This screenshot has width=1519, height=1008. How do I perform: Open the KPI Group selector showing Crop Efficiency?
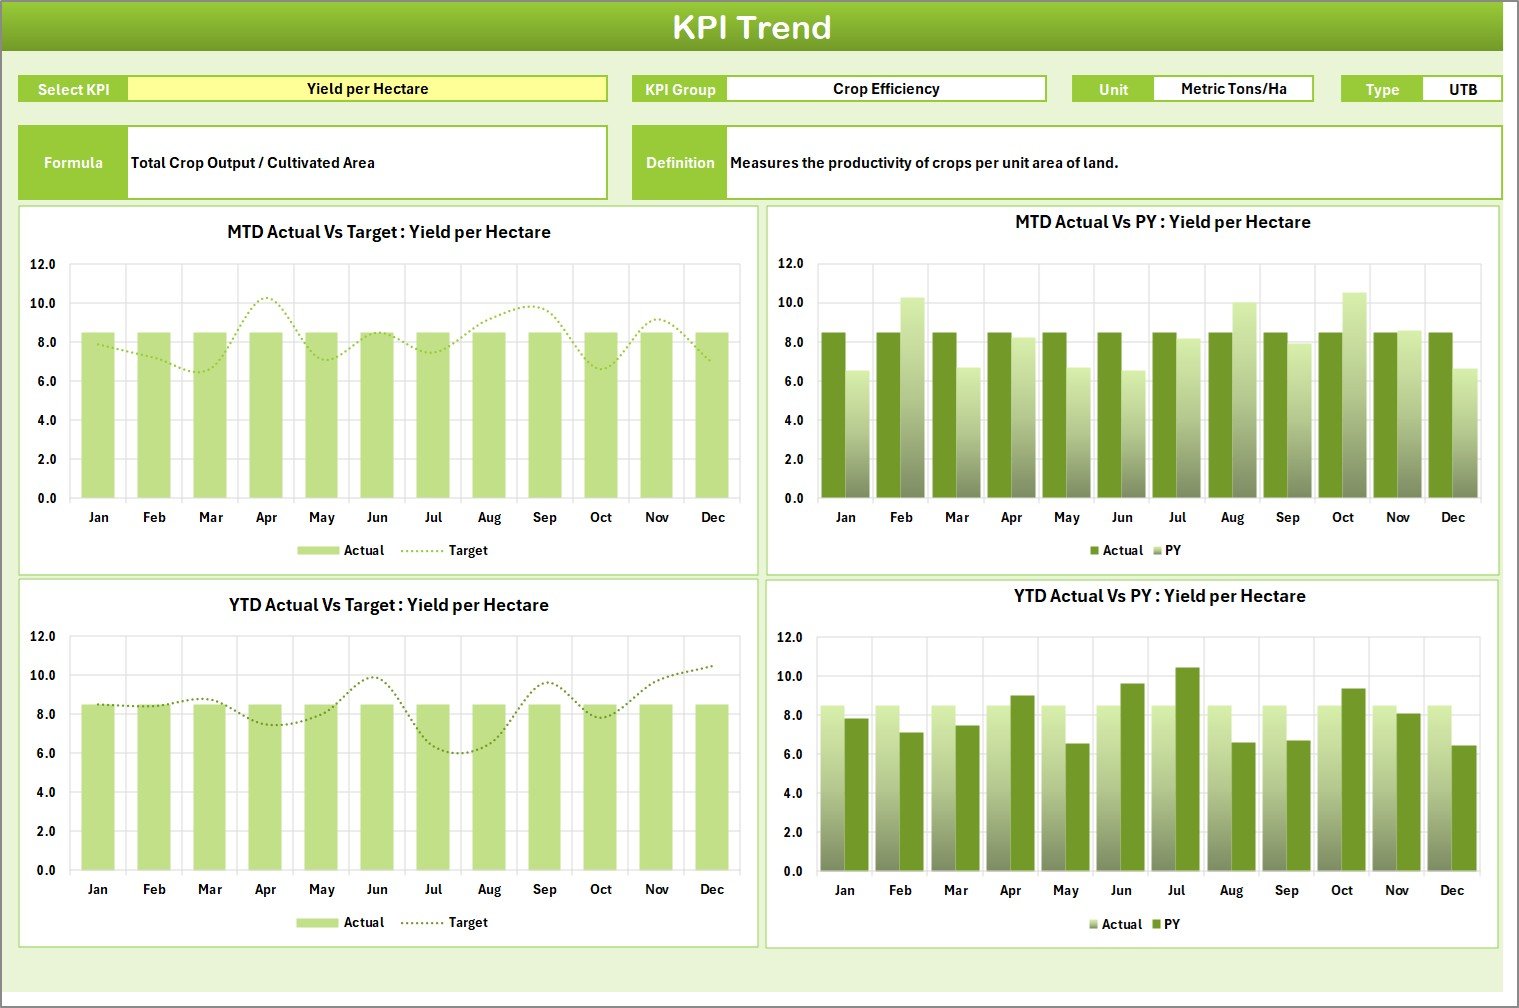click(x=884, y=88)
